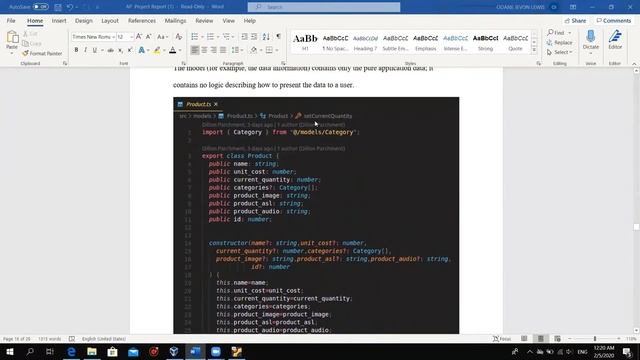
Task: Open the Select dropdown in Editing
Action: click(x=559, y=52)
